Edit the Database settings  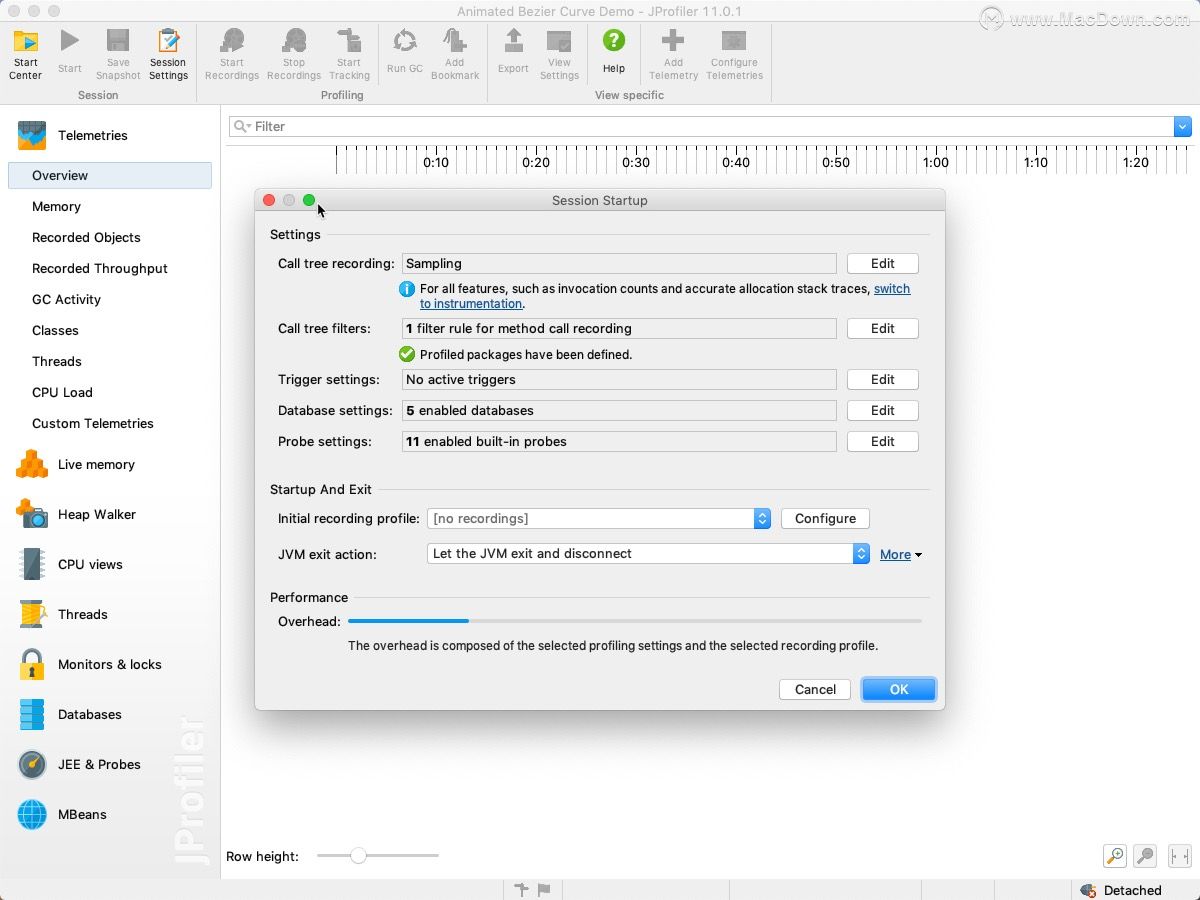pyautogui.click(x=882, y=410)
